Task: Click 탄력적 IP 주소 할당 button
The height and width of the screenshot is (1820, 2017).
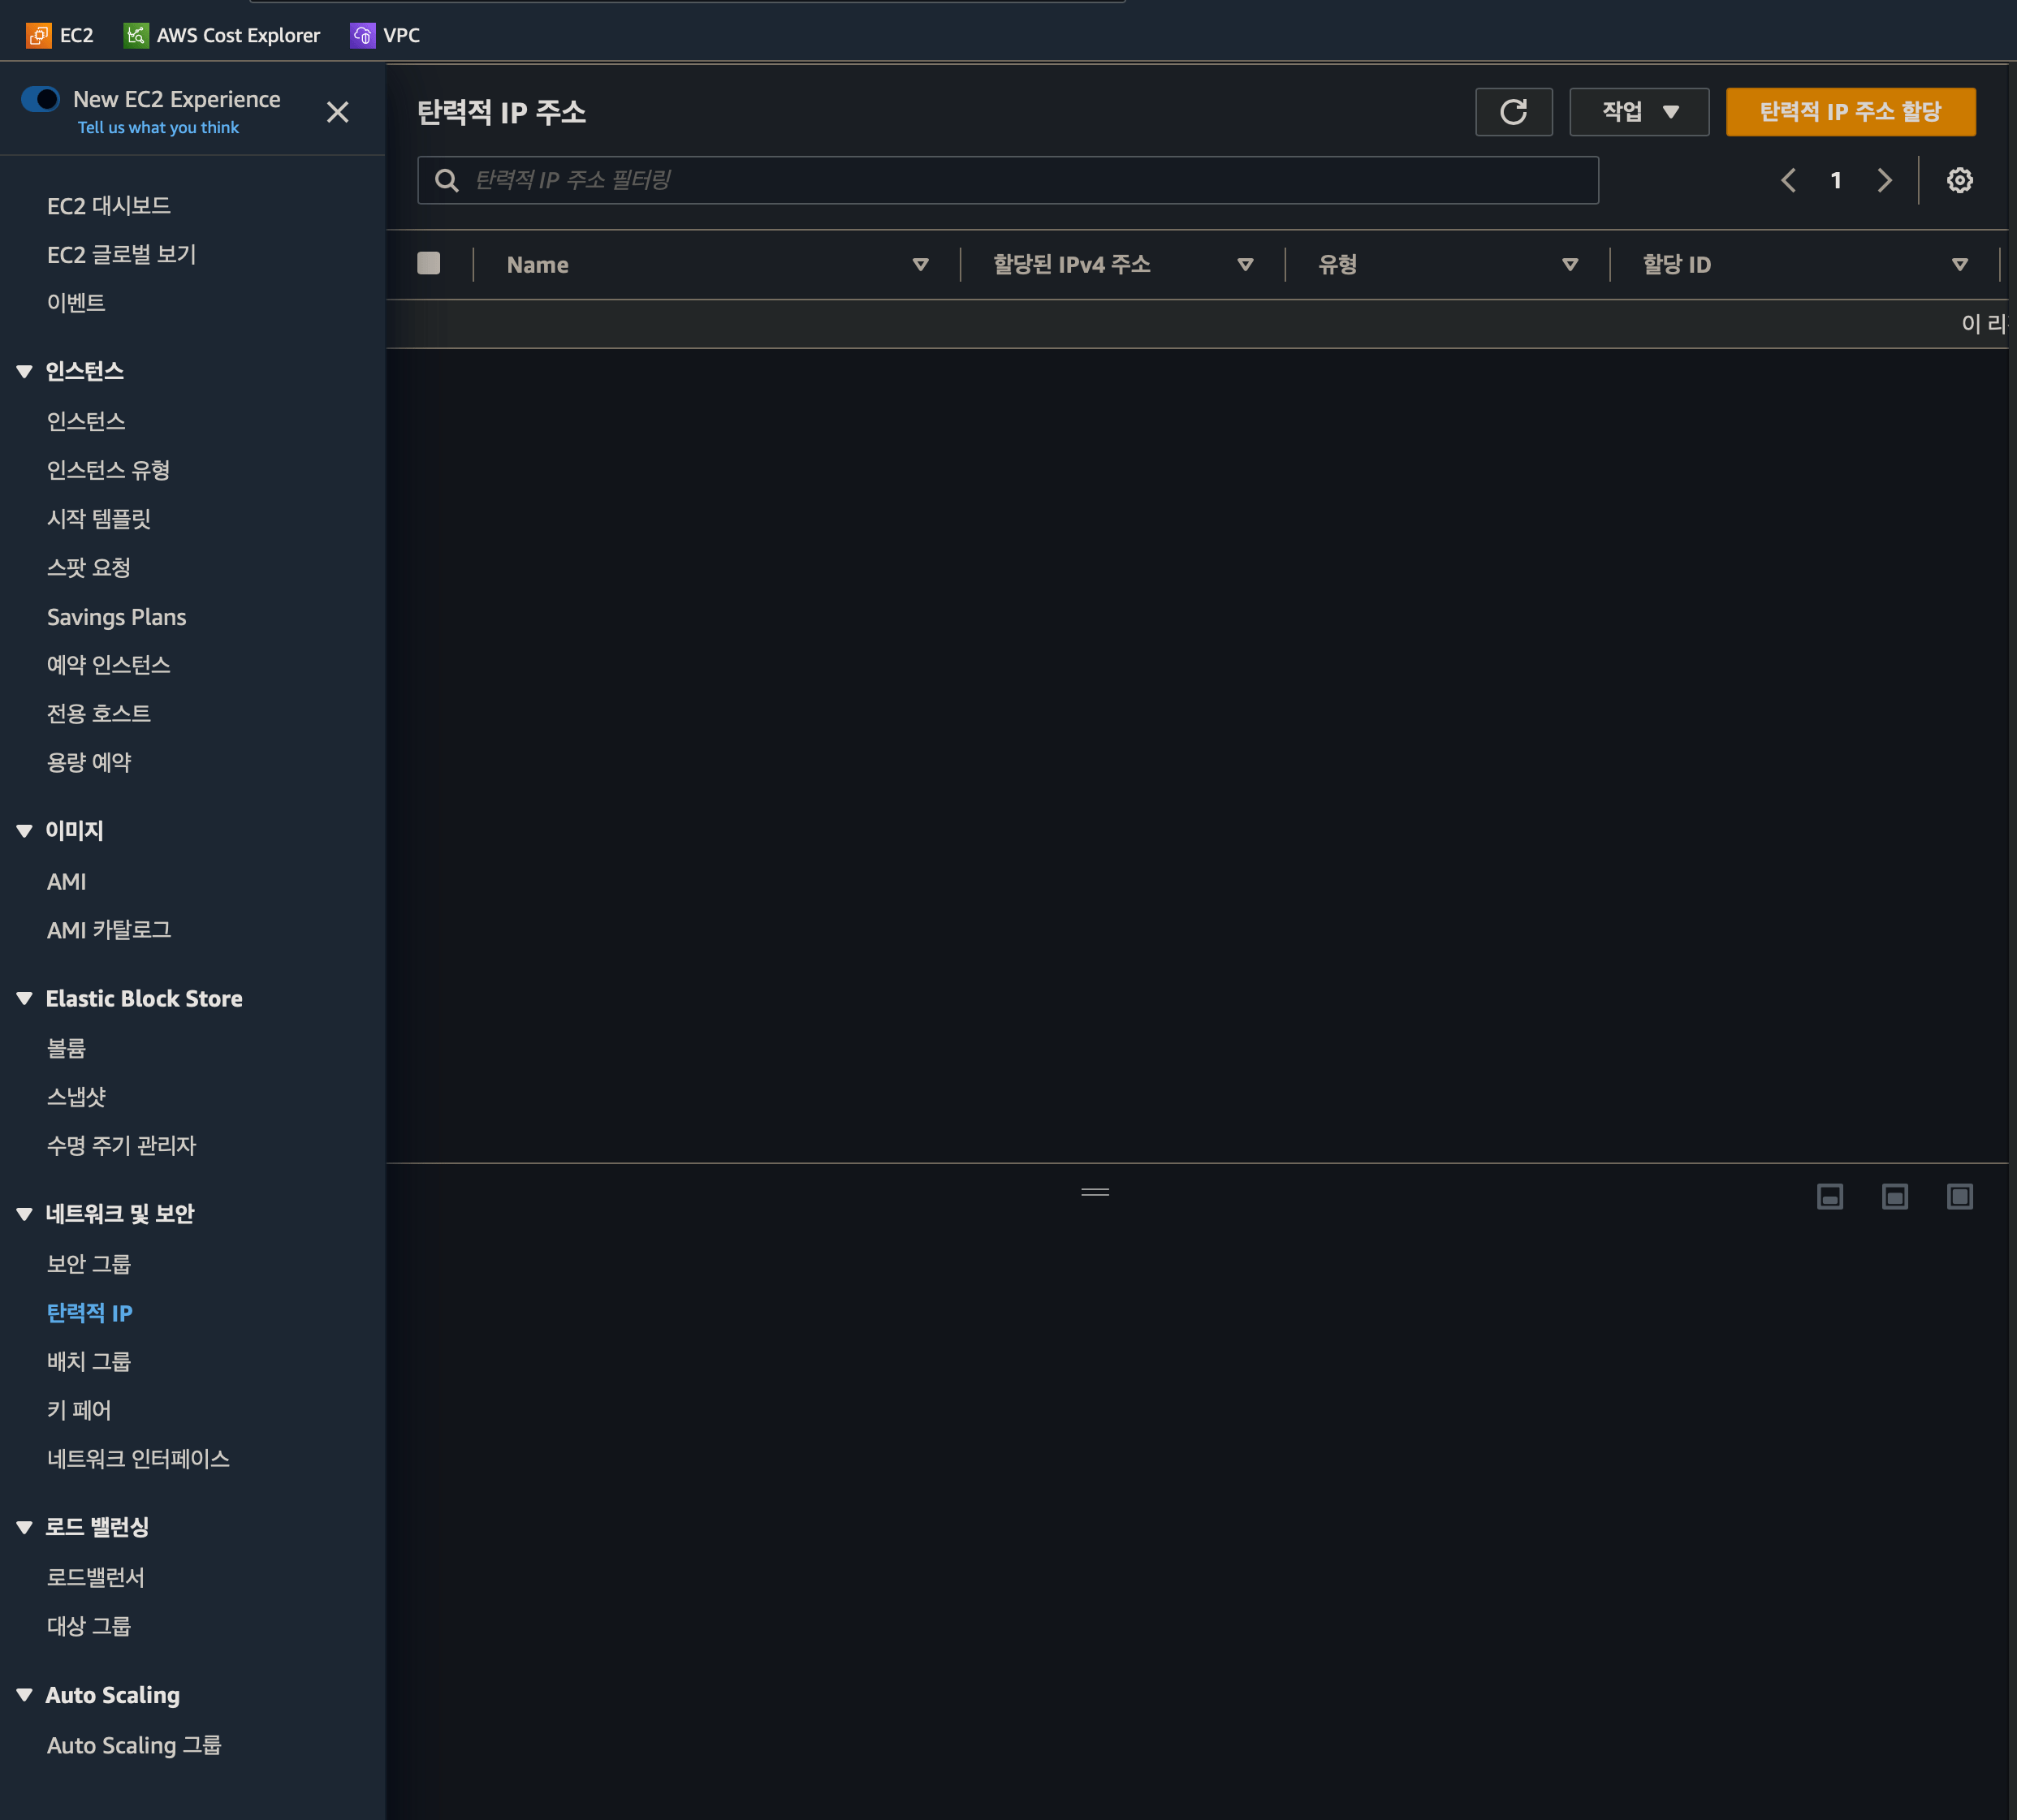Action: point(1850,111)
